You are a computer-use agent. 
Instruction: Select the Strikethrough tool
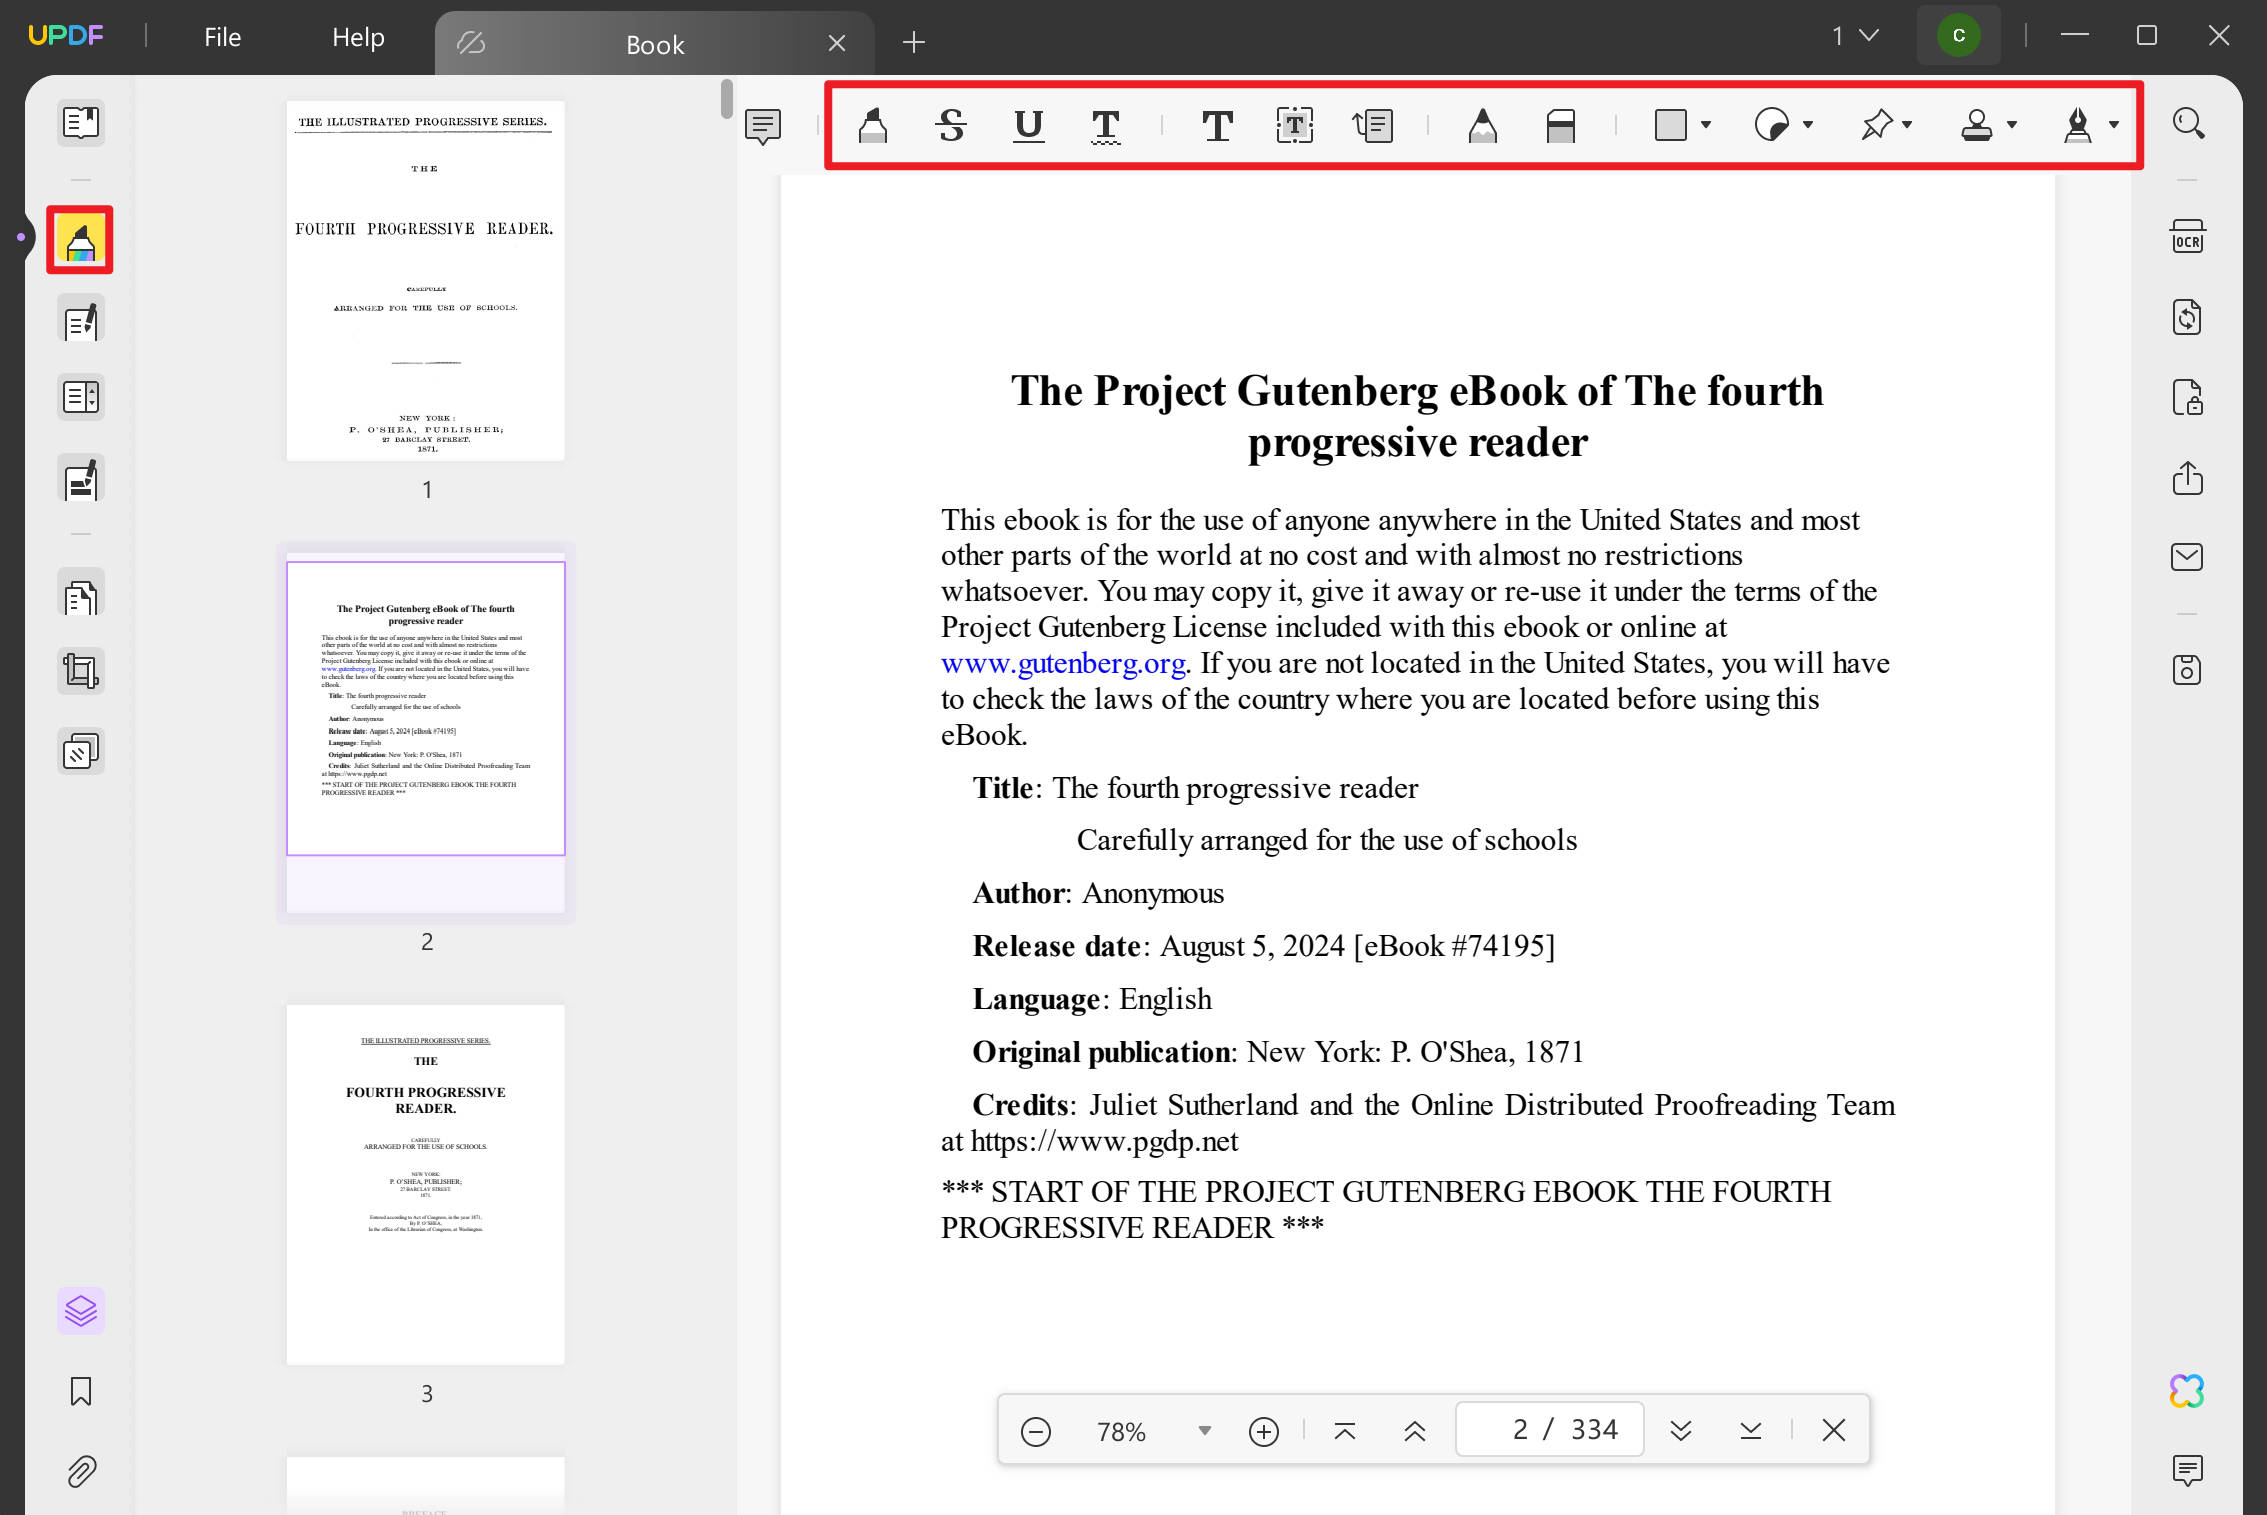[x=951, y=125]
